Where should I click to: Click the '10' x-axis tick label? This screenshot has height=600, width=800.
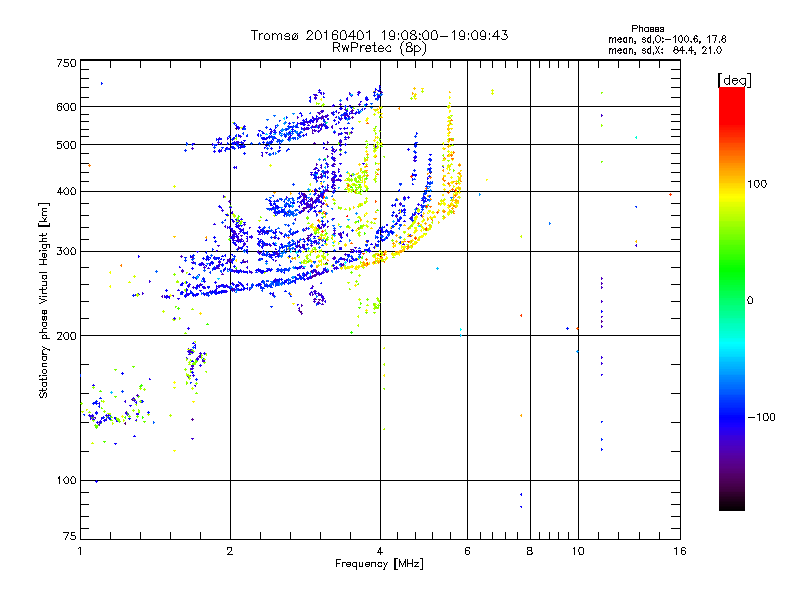click(578, 551)
